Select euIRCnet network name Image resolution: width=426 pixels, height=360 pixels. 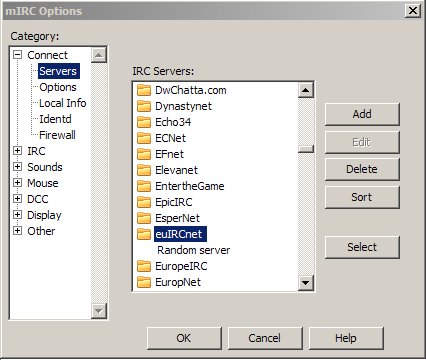tap(180, 234)
